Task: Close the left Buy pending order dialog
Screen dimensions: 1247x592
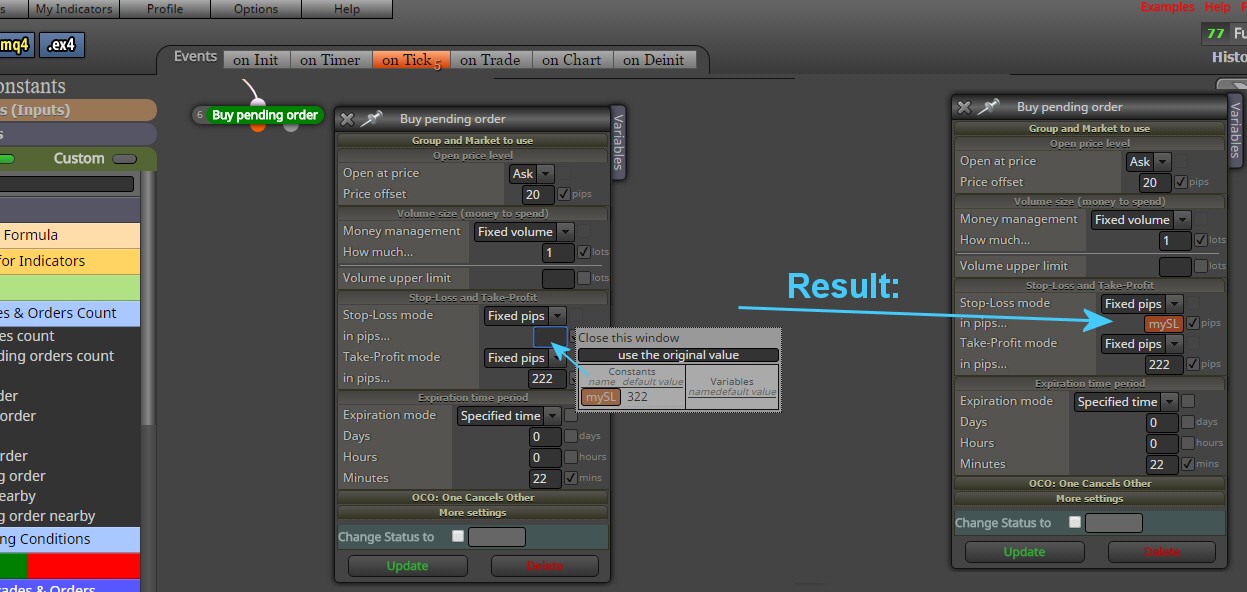Action: pyautogui.click(x=347, y=119)
